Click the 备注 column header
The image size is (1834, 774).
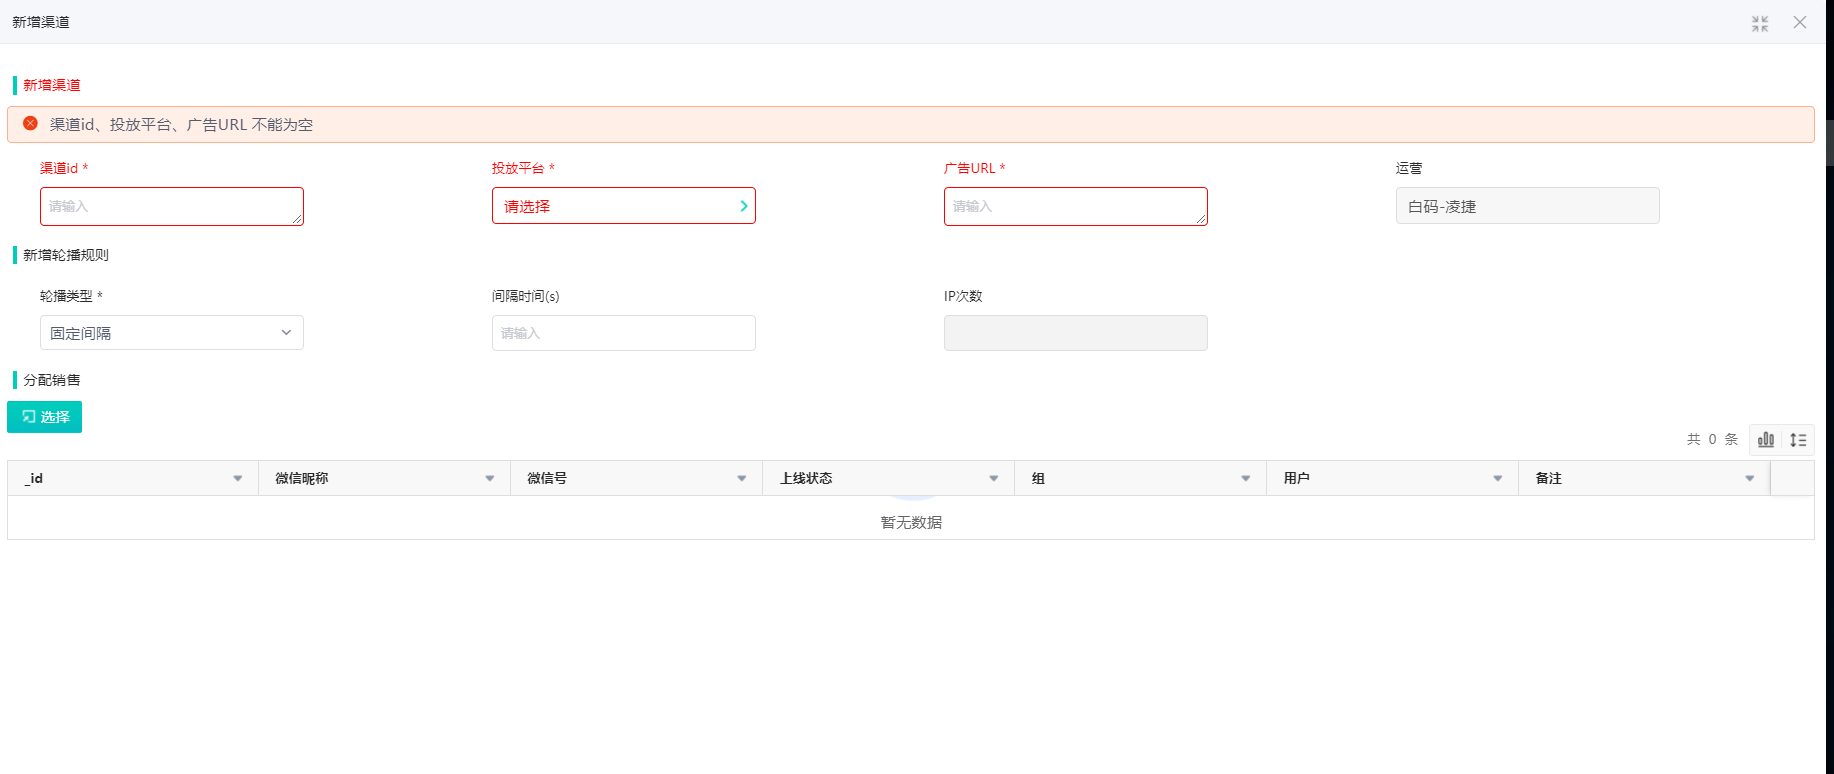coord(1645,478)
